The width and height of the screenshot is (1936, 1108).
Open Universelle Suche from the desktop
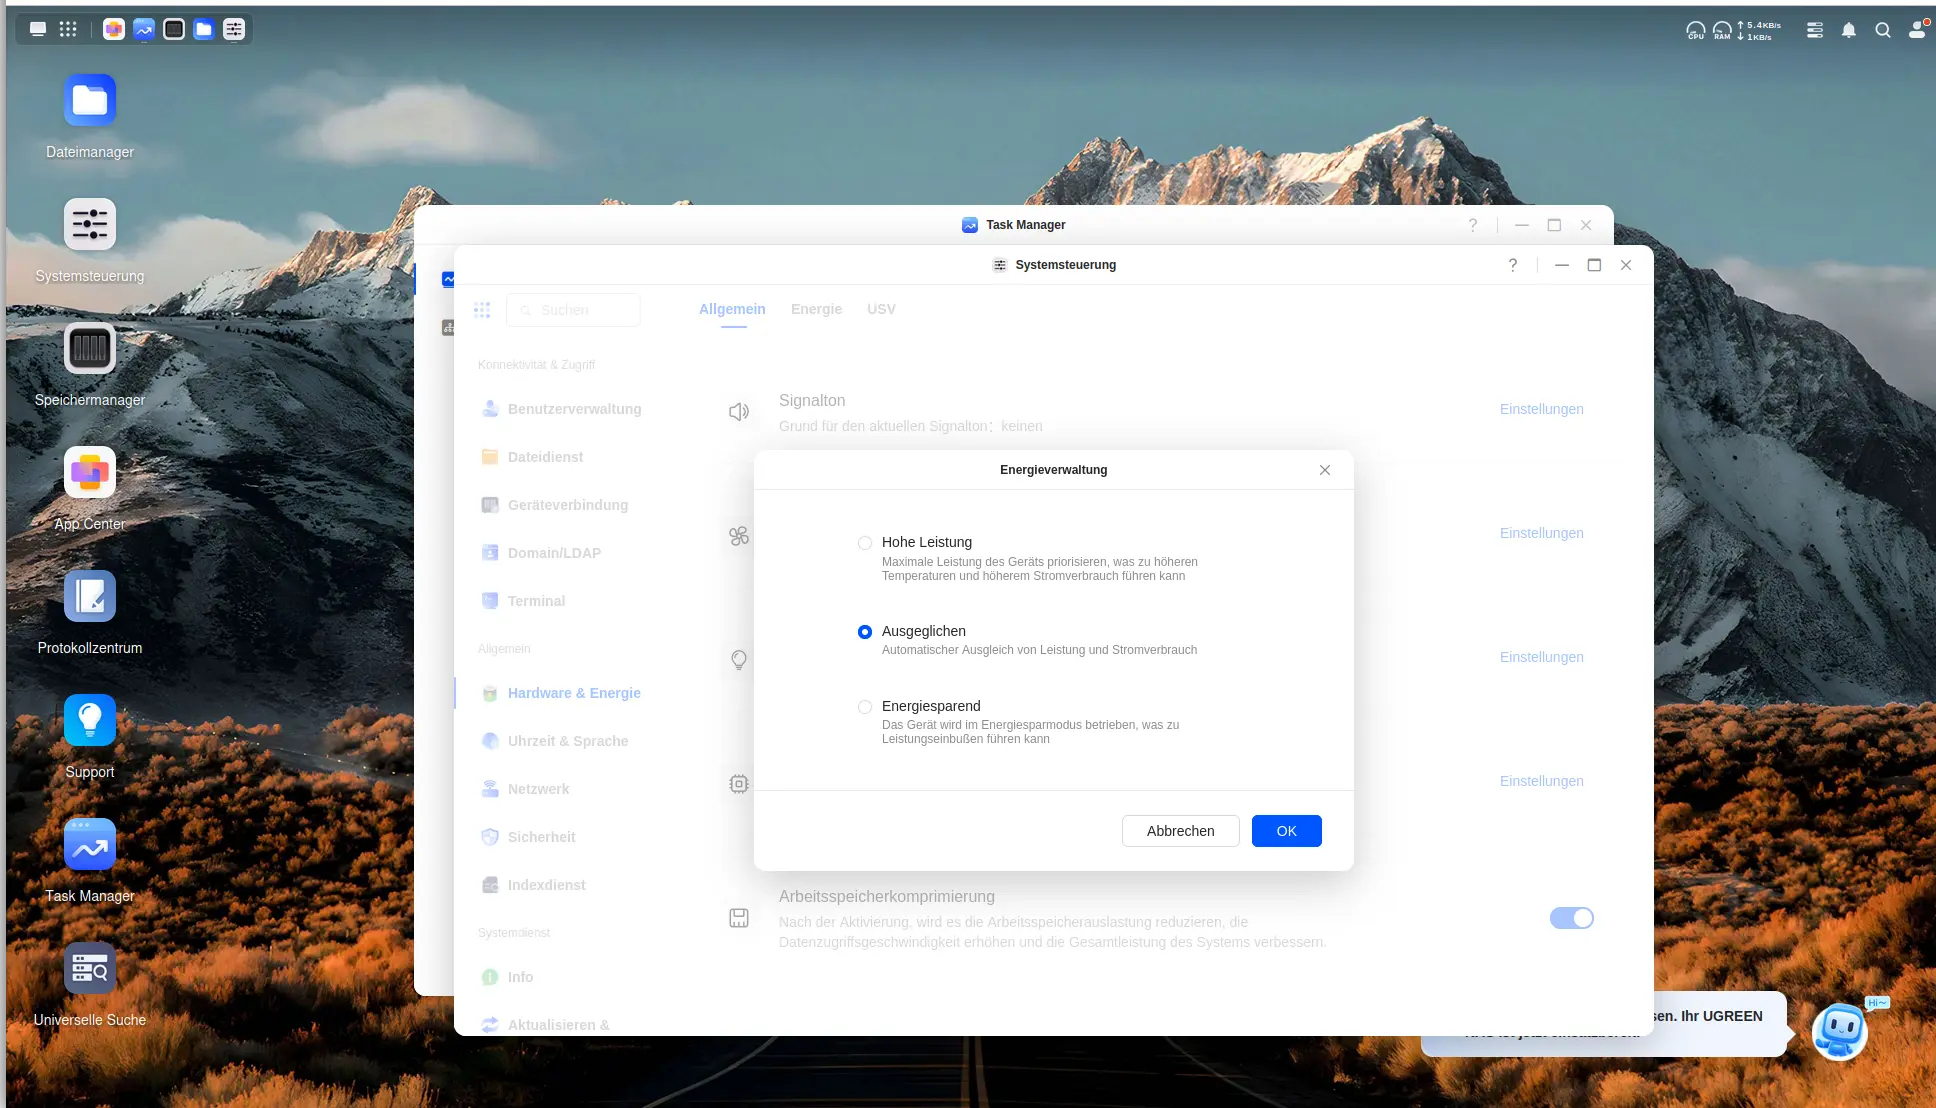[x=90, y=969]
